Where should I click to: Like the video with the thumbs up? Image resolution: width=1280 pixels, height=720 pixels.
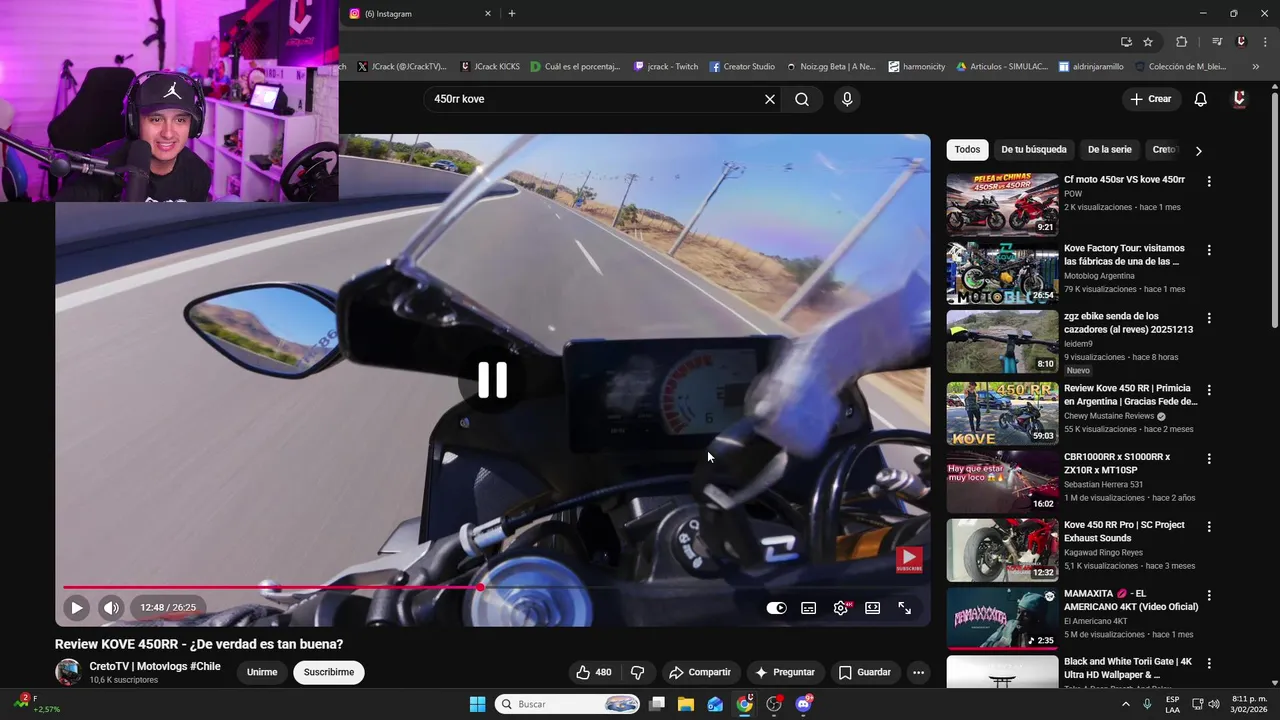594,672
